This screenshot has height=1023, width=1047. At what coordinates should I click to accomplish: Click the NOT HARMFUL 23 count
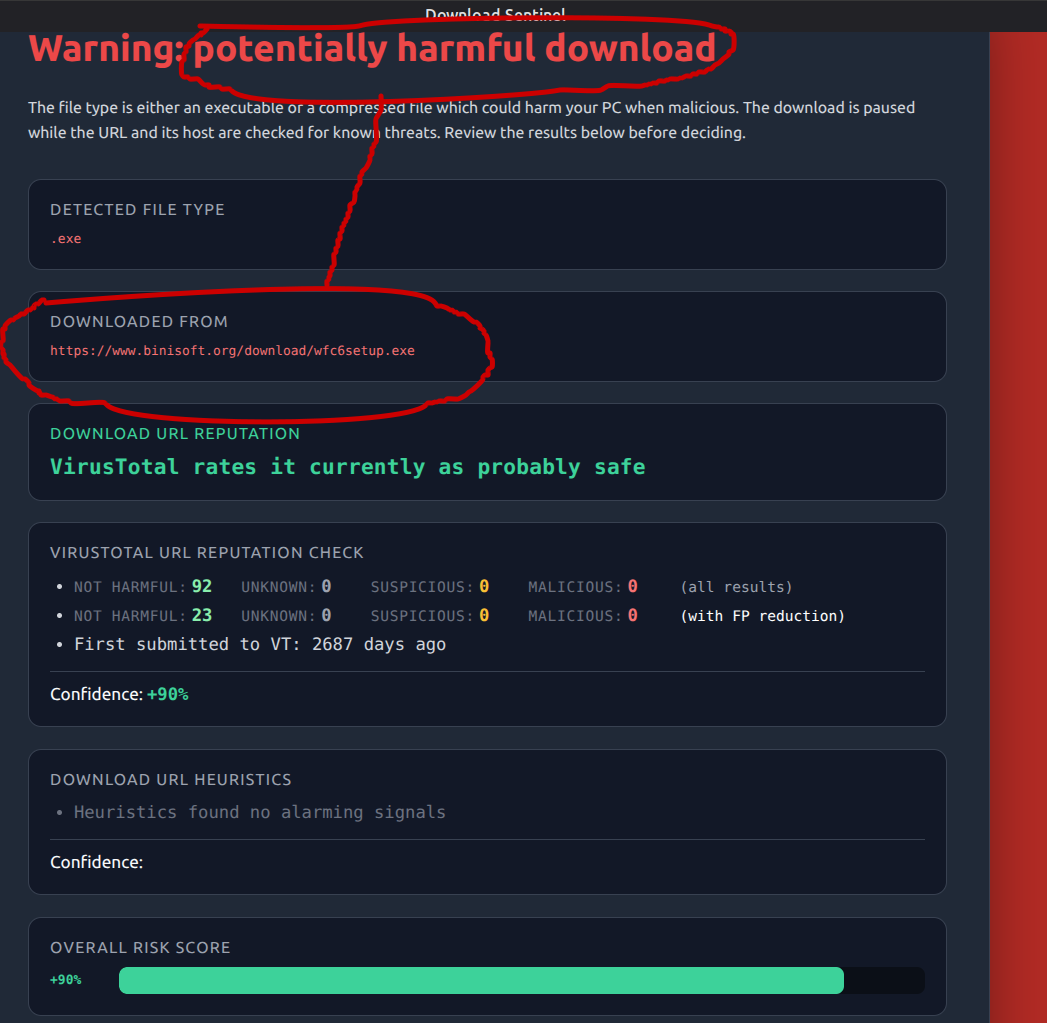tap(202, 615)
